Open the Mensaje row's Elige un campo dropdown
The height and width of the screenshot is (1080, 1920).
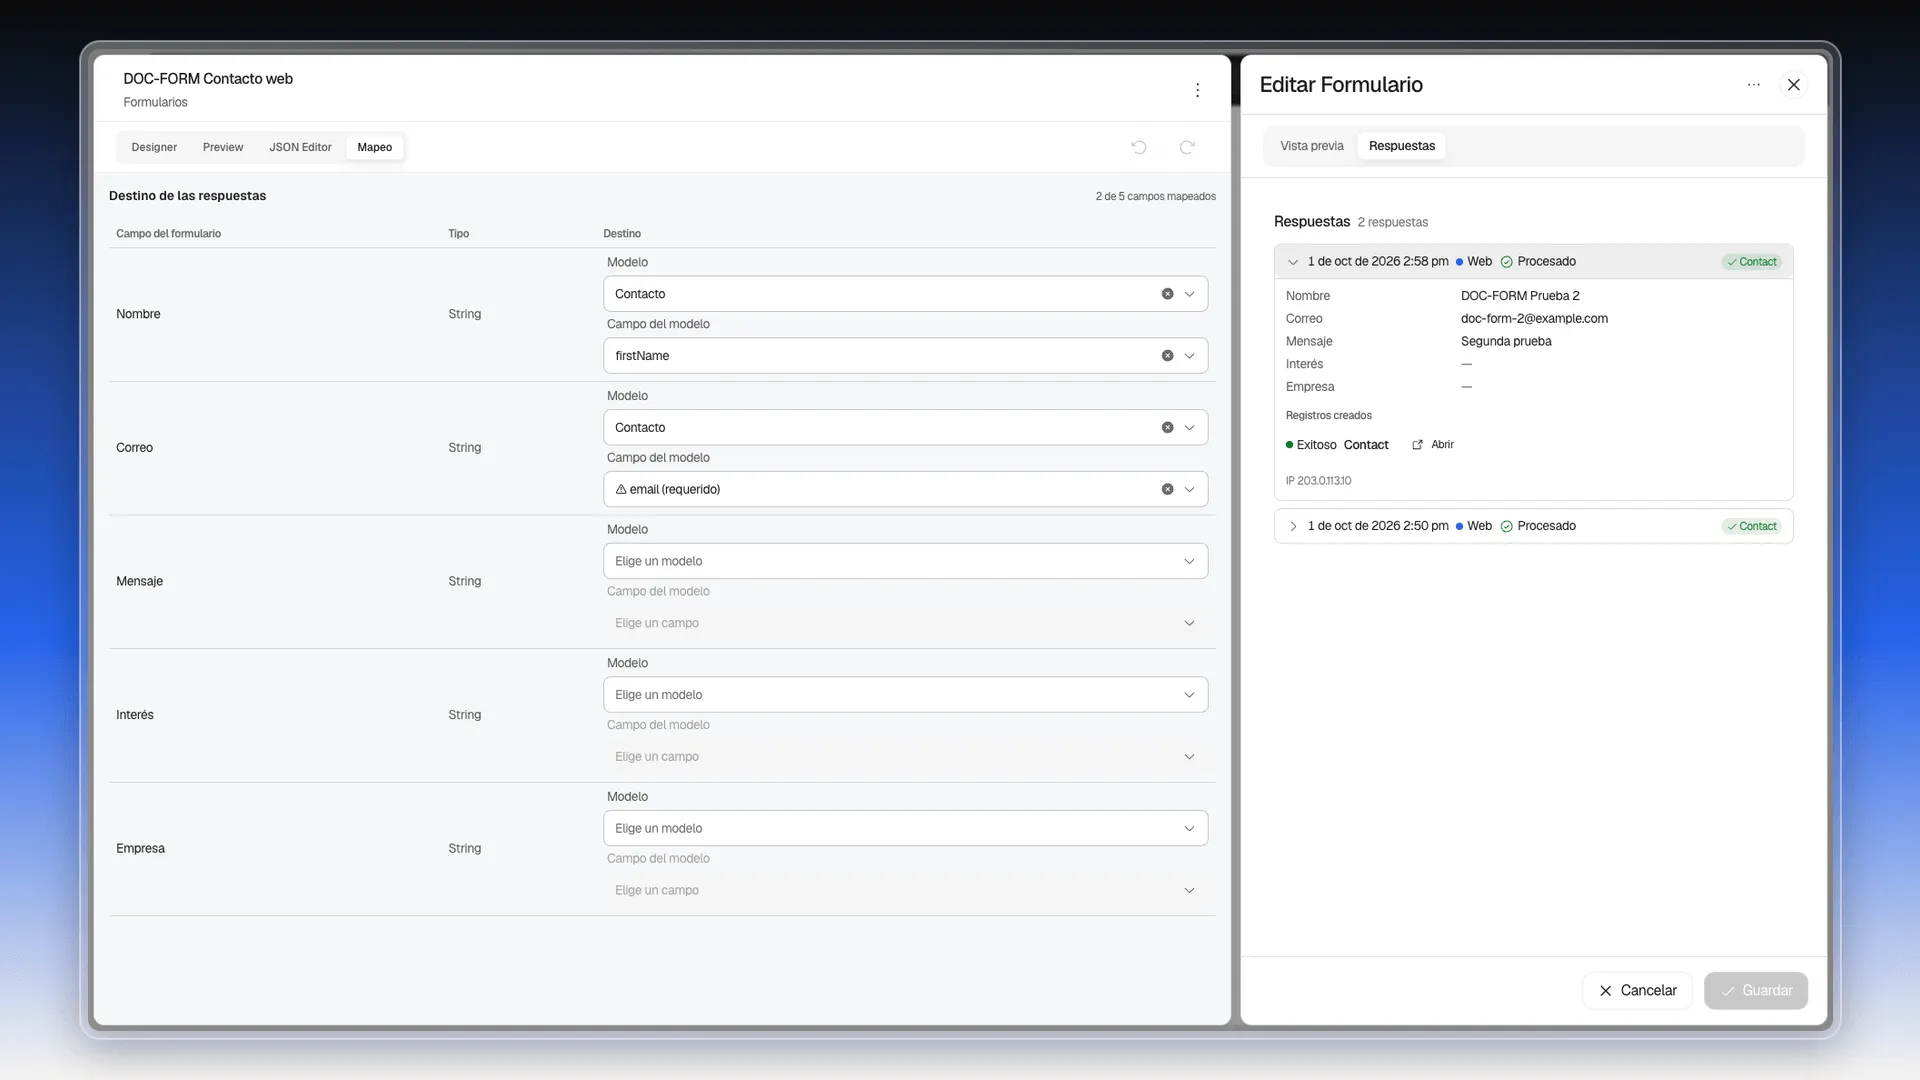coord(906,623)
